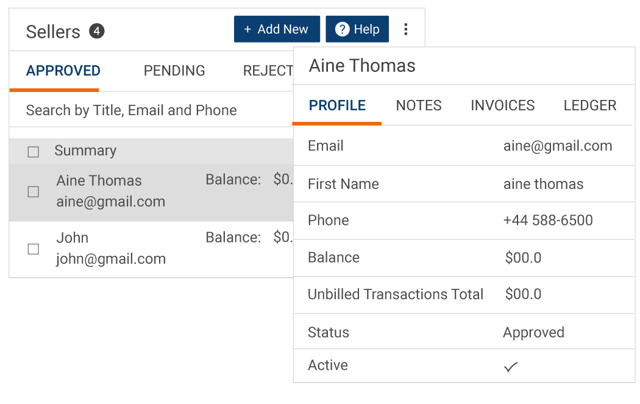This screenshot has height=404, width=640.
Task: Click the sellers count badge
Action: pyautogui.click(x=96, y=31)
